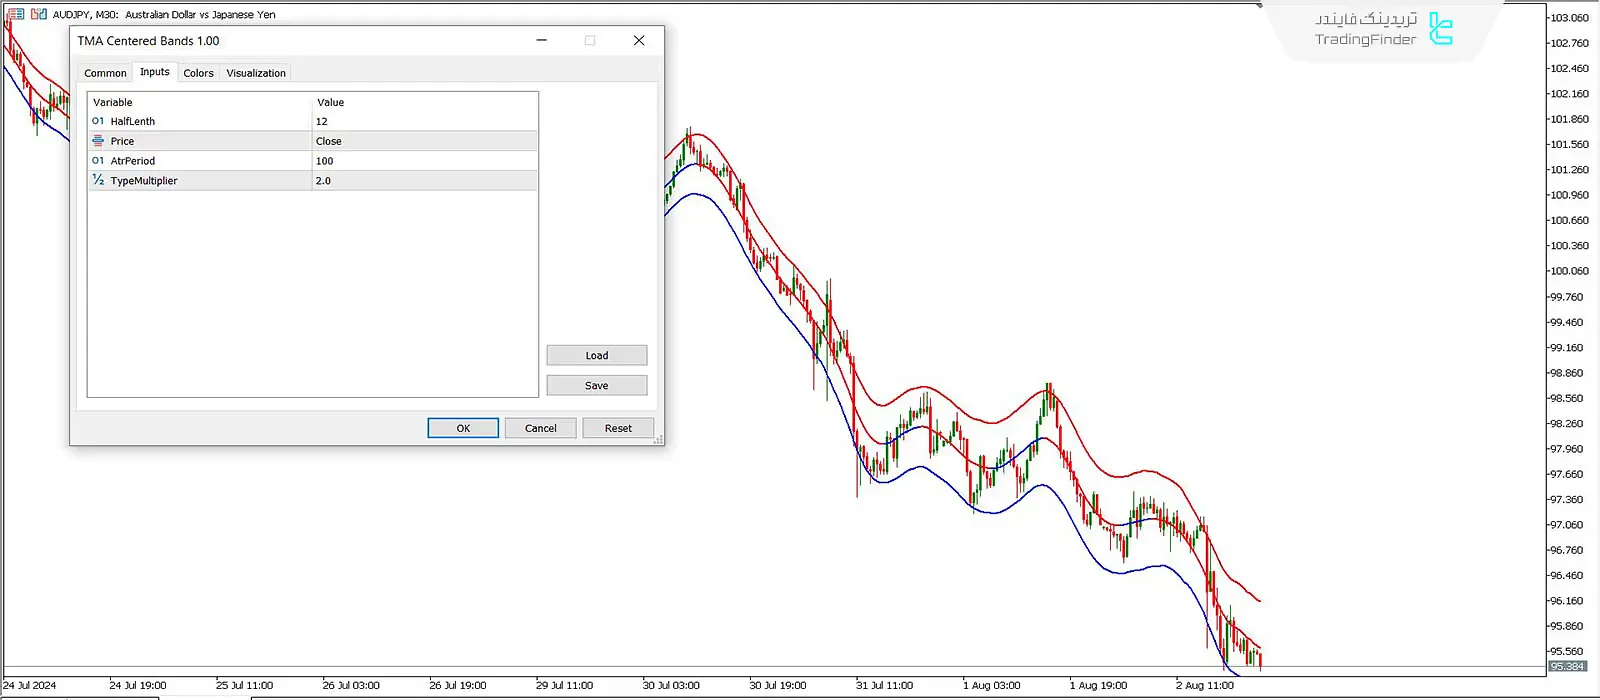Click the Load button
This screenshot has width=1600, height=700.
(x=597, y=355)
